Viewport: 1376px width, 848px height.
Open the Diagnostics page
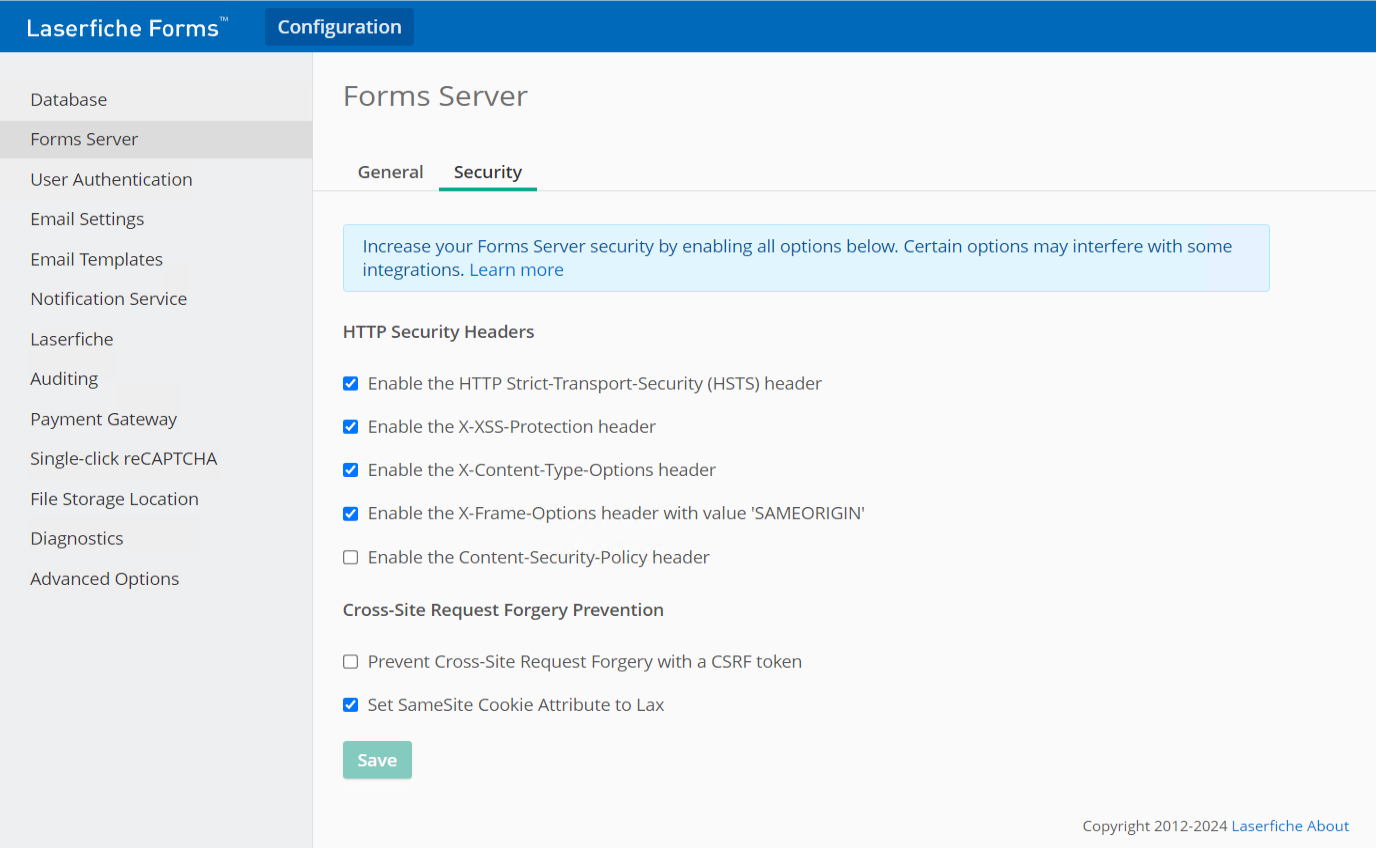point(156,539)
